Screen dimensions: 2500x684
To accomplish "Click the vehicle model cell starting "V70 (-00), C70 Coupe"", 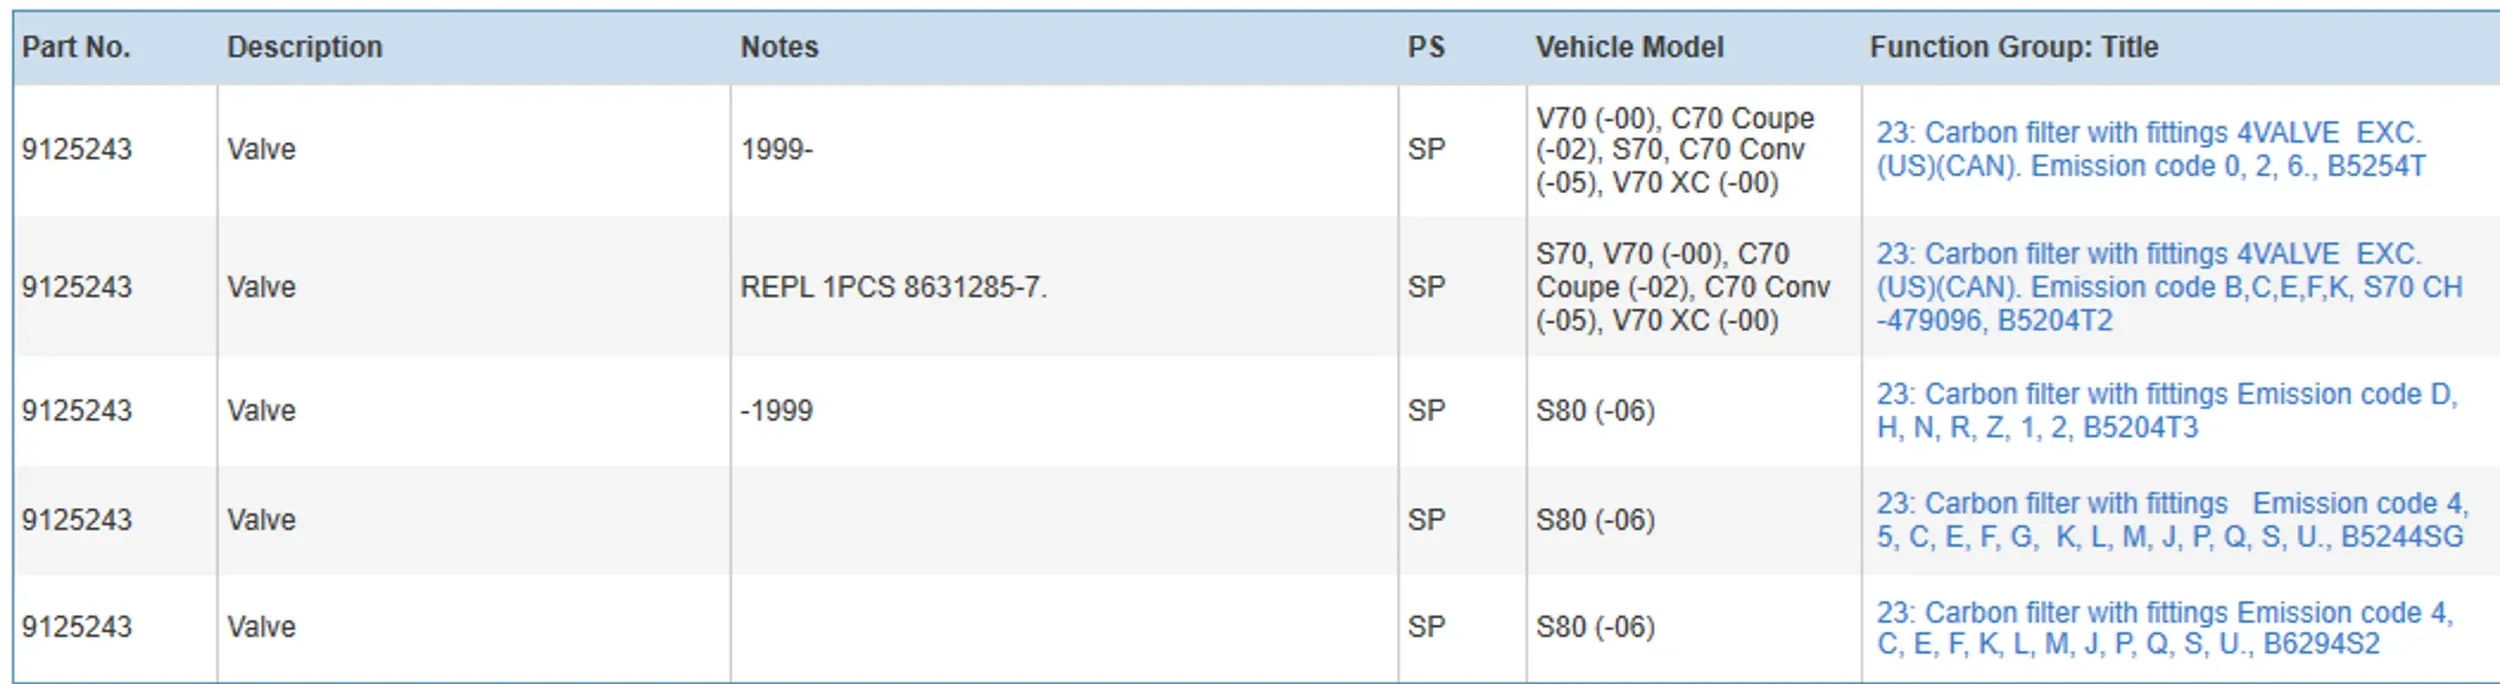I will [x=1674, y=150].
